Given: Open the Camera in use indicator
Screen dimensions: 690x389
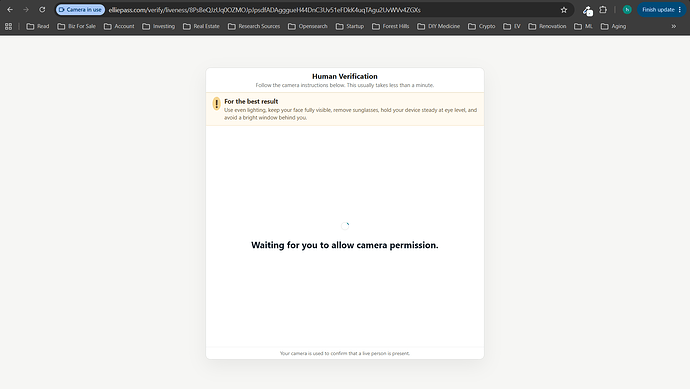Looking at the screenshot, I should tap(80, 10).
